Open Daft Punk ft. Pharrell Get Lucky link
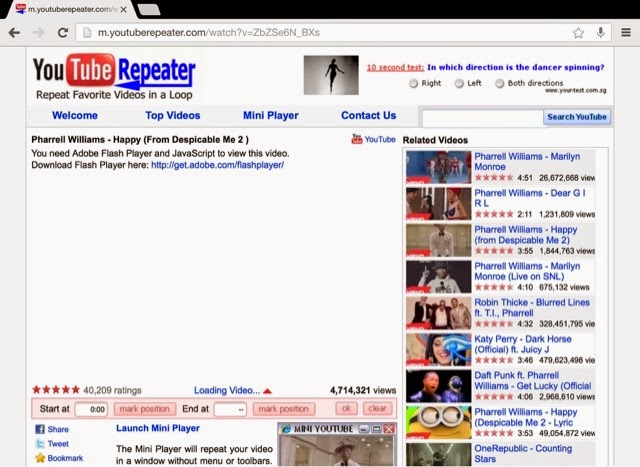This screenshot has height=467, width=640. pyautogui.click(x=533, y=380)
